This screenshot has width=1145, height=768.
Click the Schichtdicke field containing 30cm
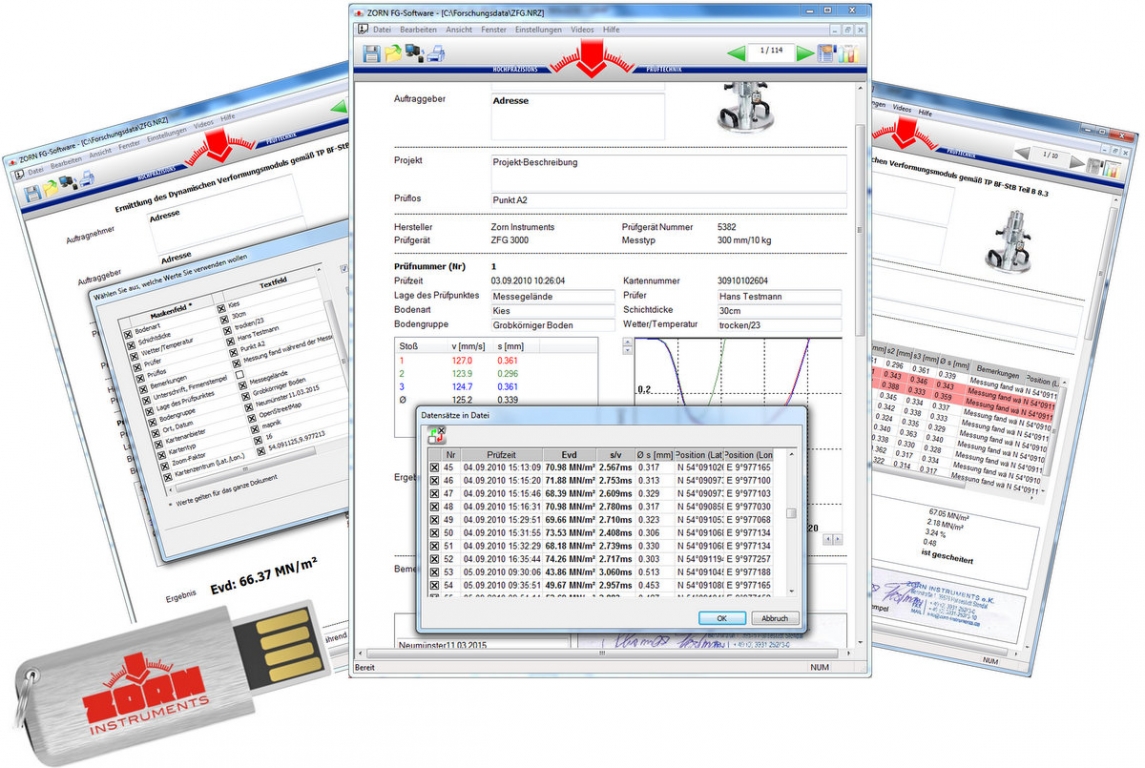coord(779,310)
